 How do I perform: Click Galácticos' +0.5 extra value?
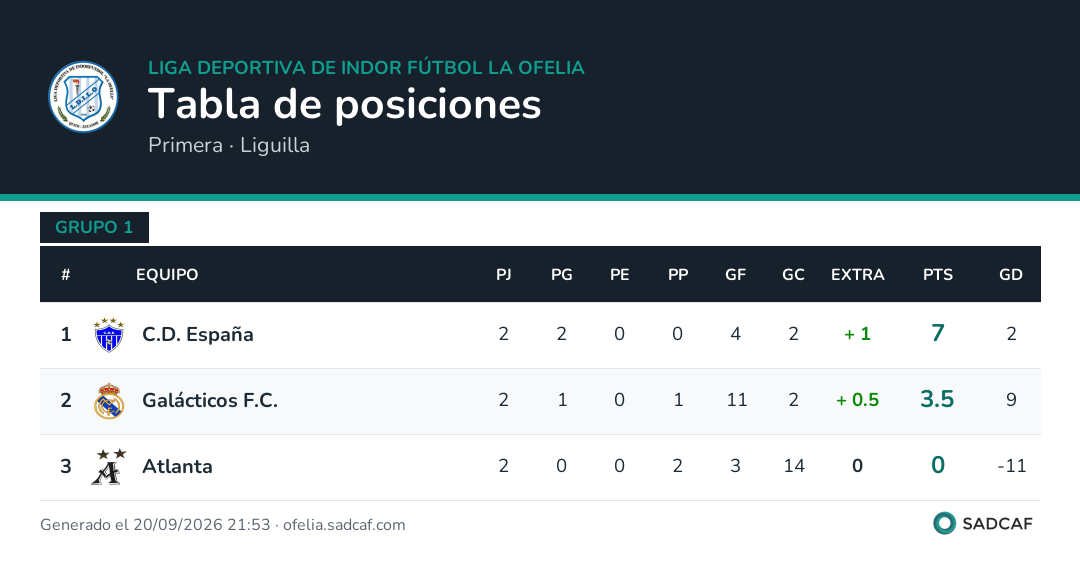pyautogui.click(x=858, y=400)
